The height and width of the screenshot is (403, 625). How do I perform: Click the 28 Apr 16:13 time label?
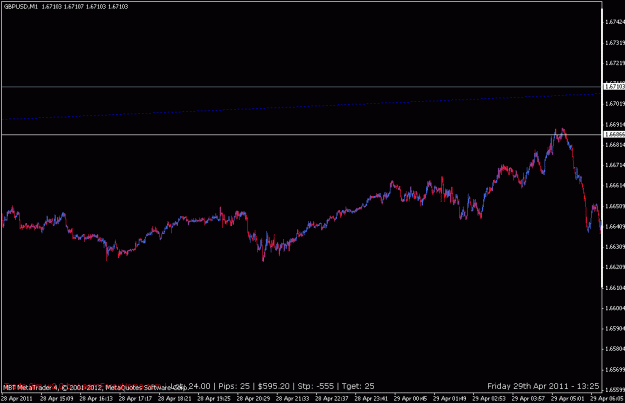[x=96, y=398]
